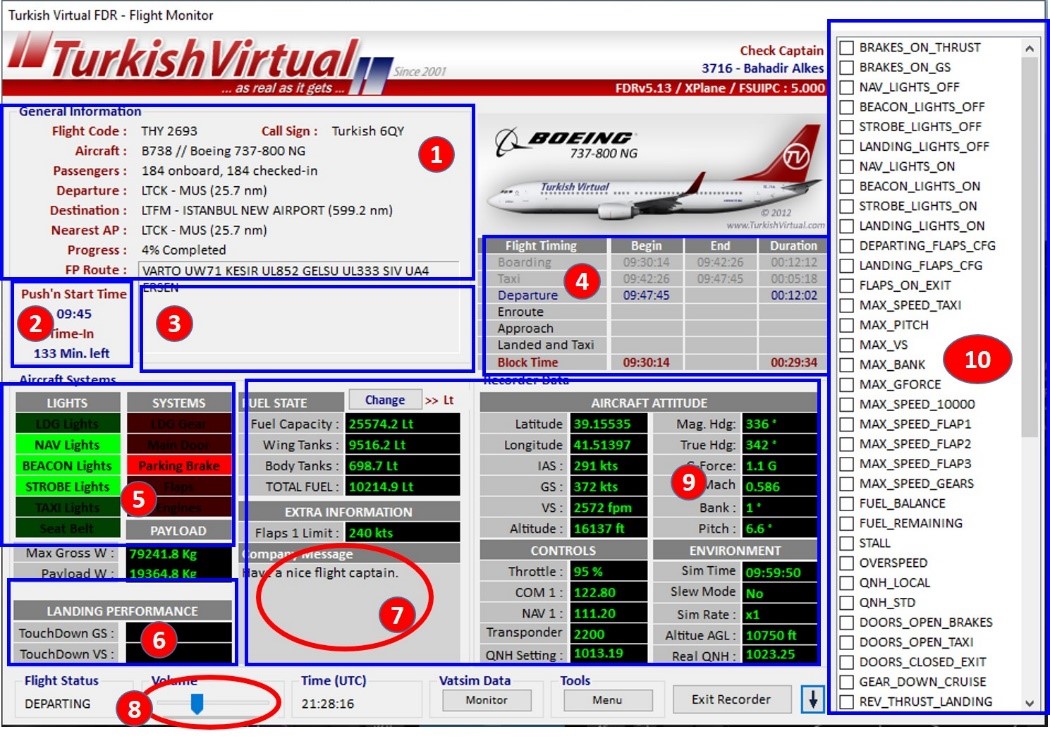Check the MAX_PITCH box
The width and height of the screenshot is (1050, 741).
[x=847, y=325]
